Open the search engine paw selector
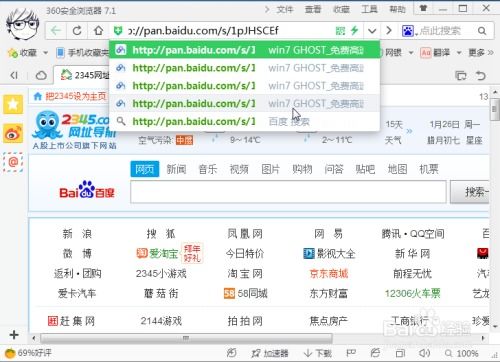 [409, 31]
